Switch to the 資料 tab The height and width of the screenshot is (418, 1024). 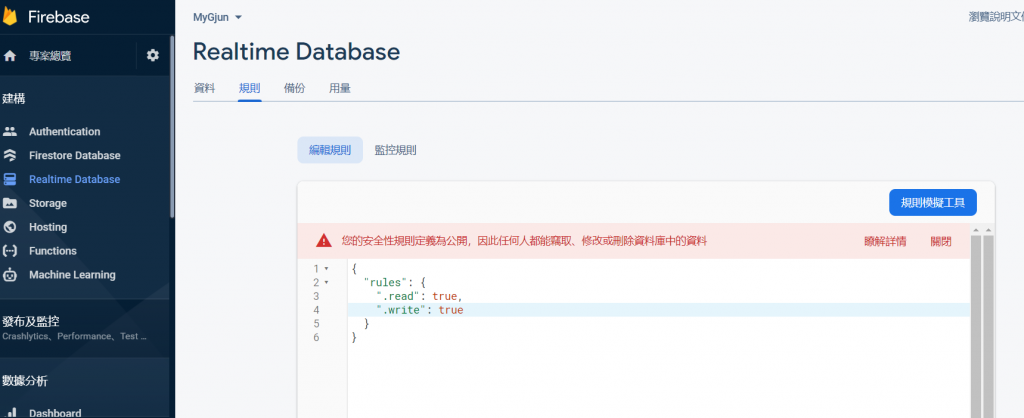204,88
